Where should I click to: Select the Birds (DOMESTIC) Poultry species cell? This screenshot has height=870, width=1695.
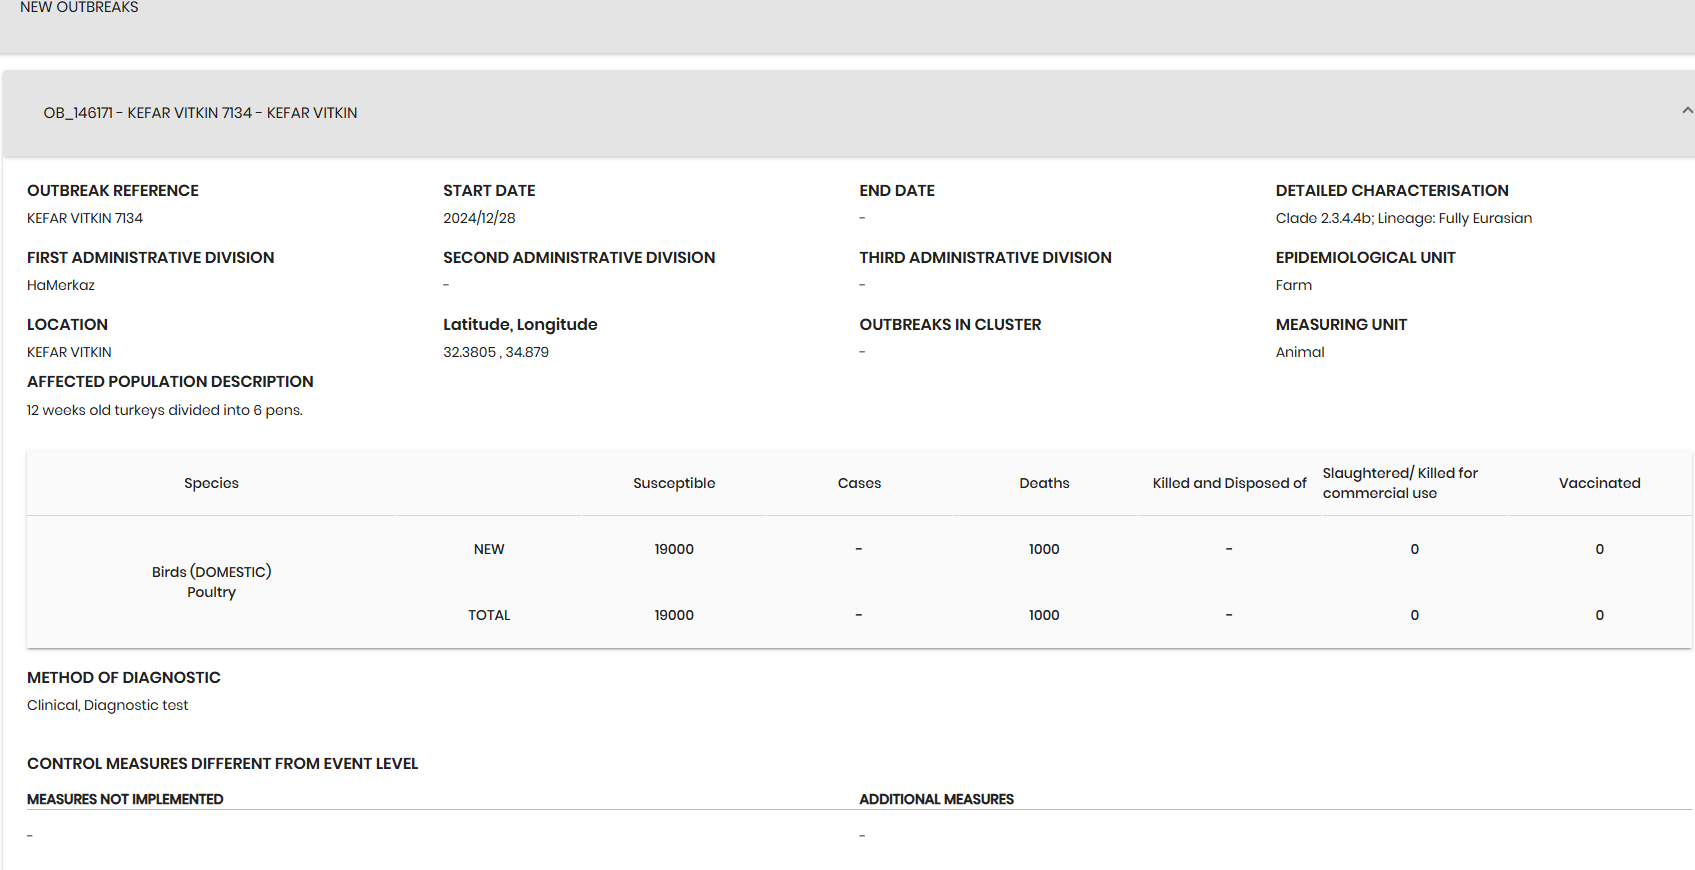[x=211, y=582]
